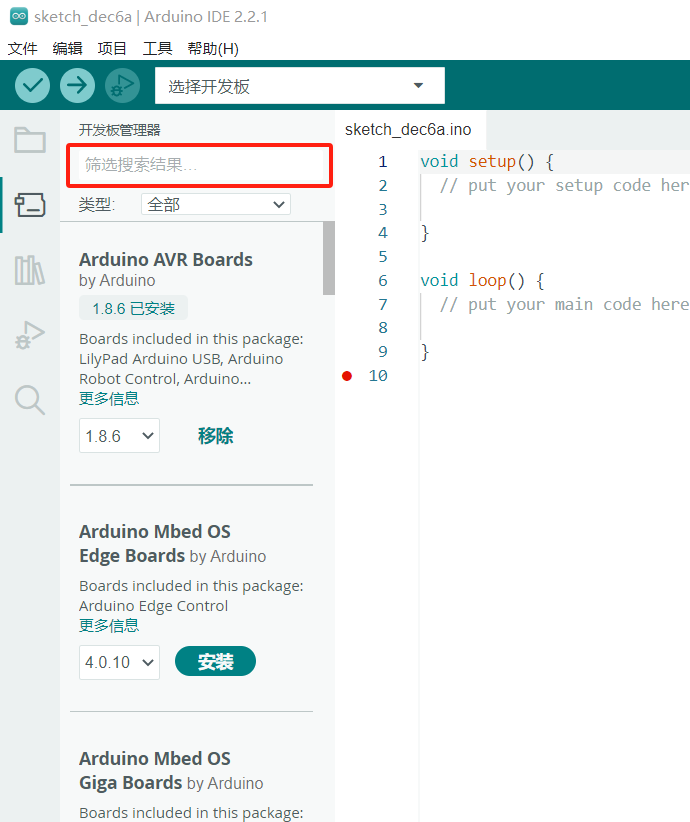Screen dimensions: 690x822
Task: Click line number 6 in the gutter
Action: click(383, 280)
